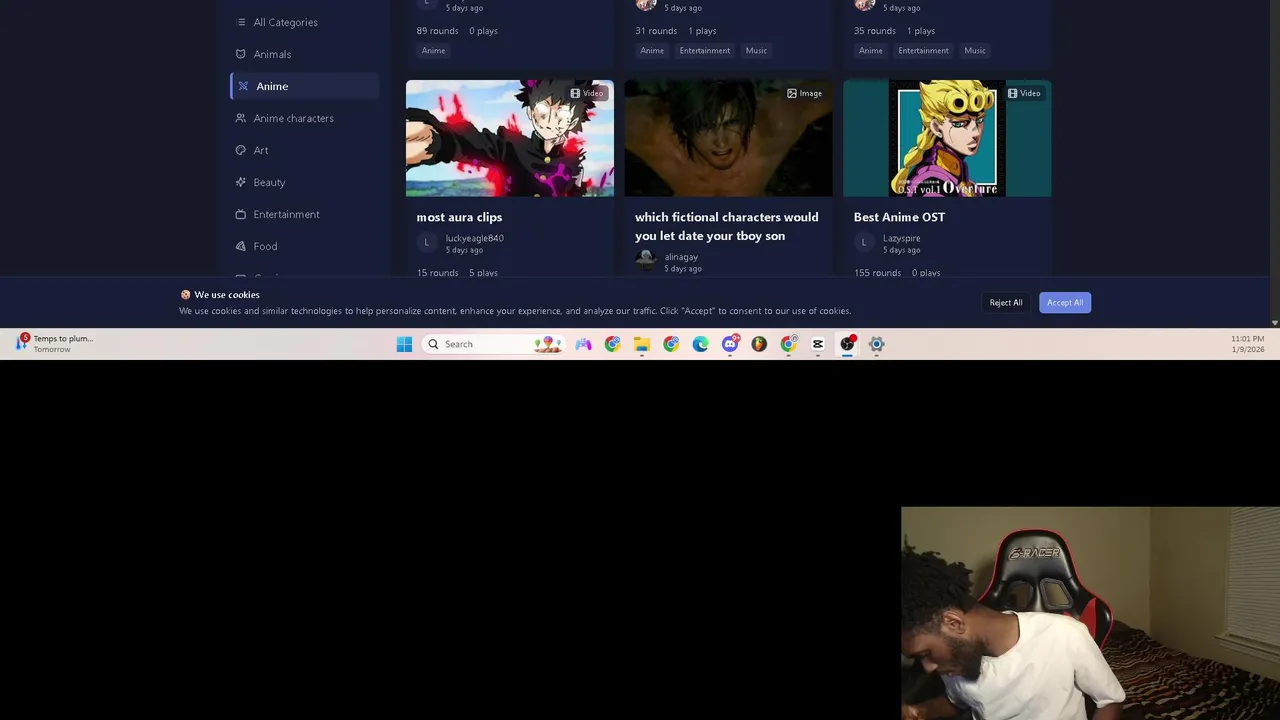The image size is (1280, 720).
Task: Click the 'Best Anime OST' title
Action: pos(899,217)
